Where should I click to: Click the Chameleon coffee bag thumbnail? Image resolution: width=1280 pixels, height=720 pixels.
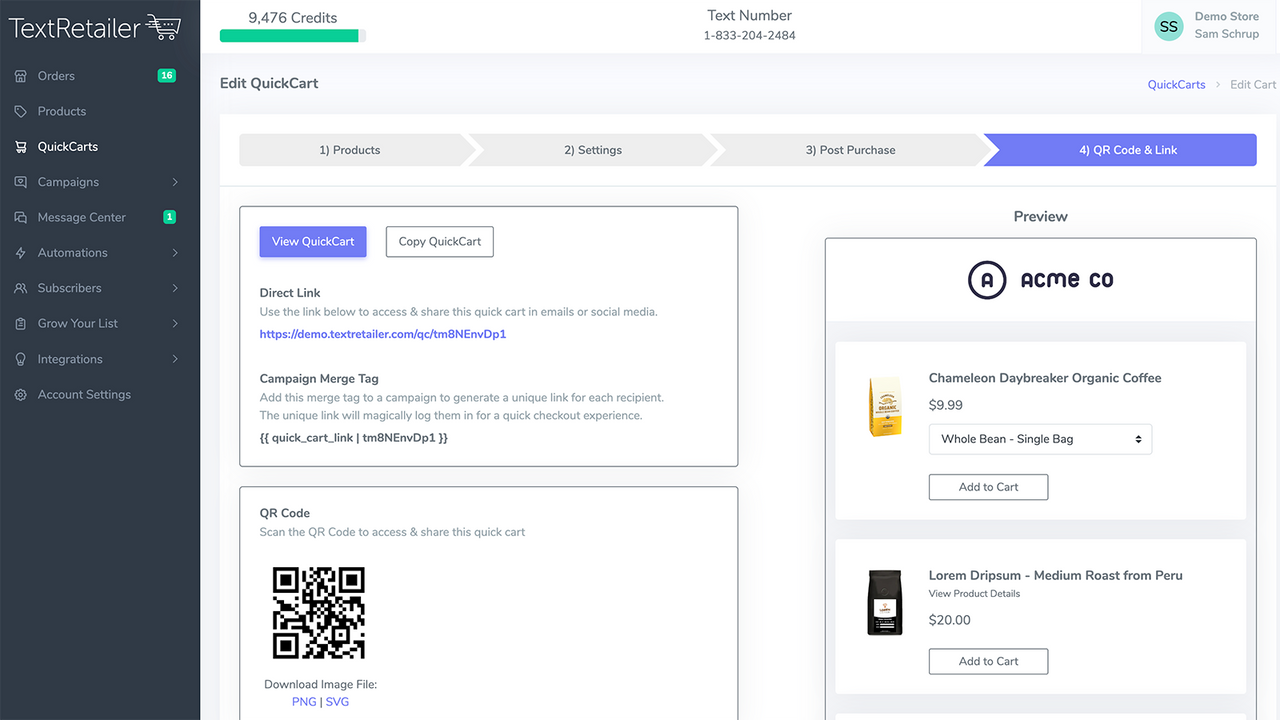click(885, 407)
